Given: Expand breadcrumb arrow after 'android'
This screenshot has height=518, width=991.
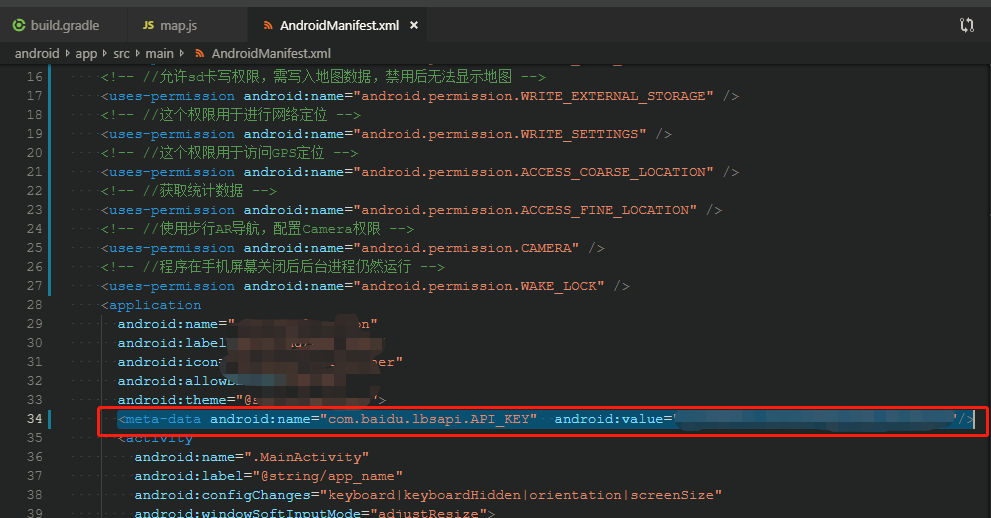Looking at the screenshot, I should 68,54.
